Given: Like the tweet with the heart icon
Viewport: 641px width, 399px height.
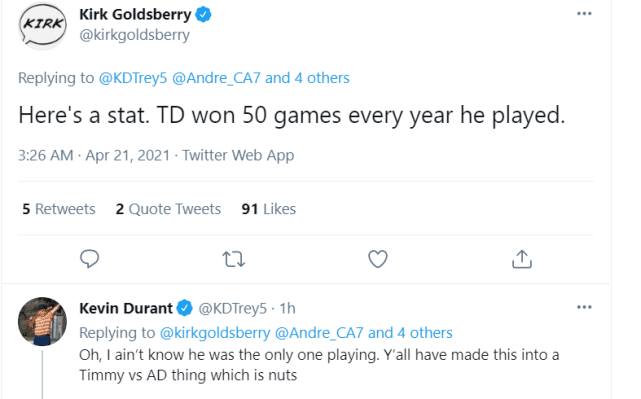Looking at the screenshot, I should click(x=378, y=259).
